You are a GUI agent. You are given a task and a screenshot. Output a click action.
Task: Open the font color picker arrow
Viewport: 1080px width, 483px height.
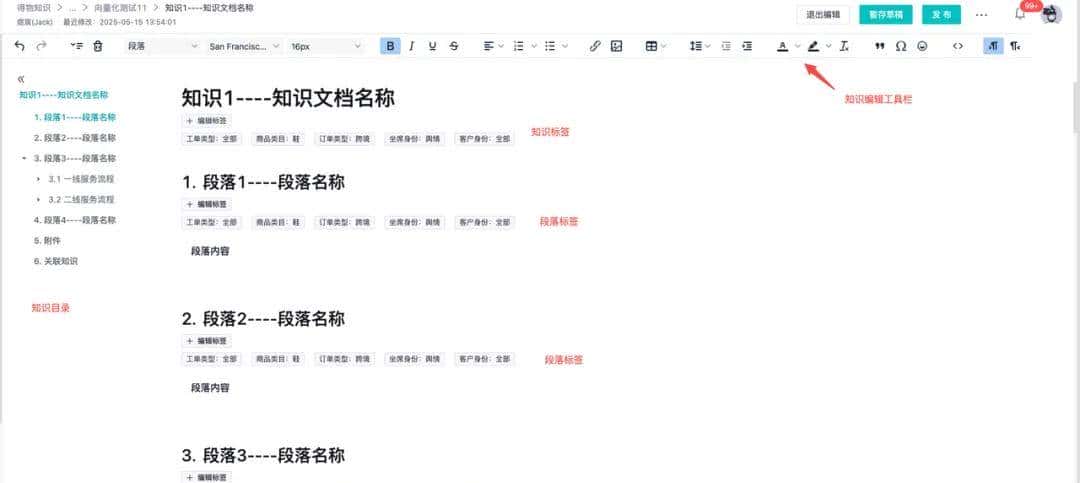(x=798, y=46)
